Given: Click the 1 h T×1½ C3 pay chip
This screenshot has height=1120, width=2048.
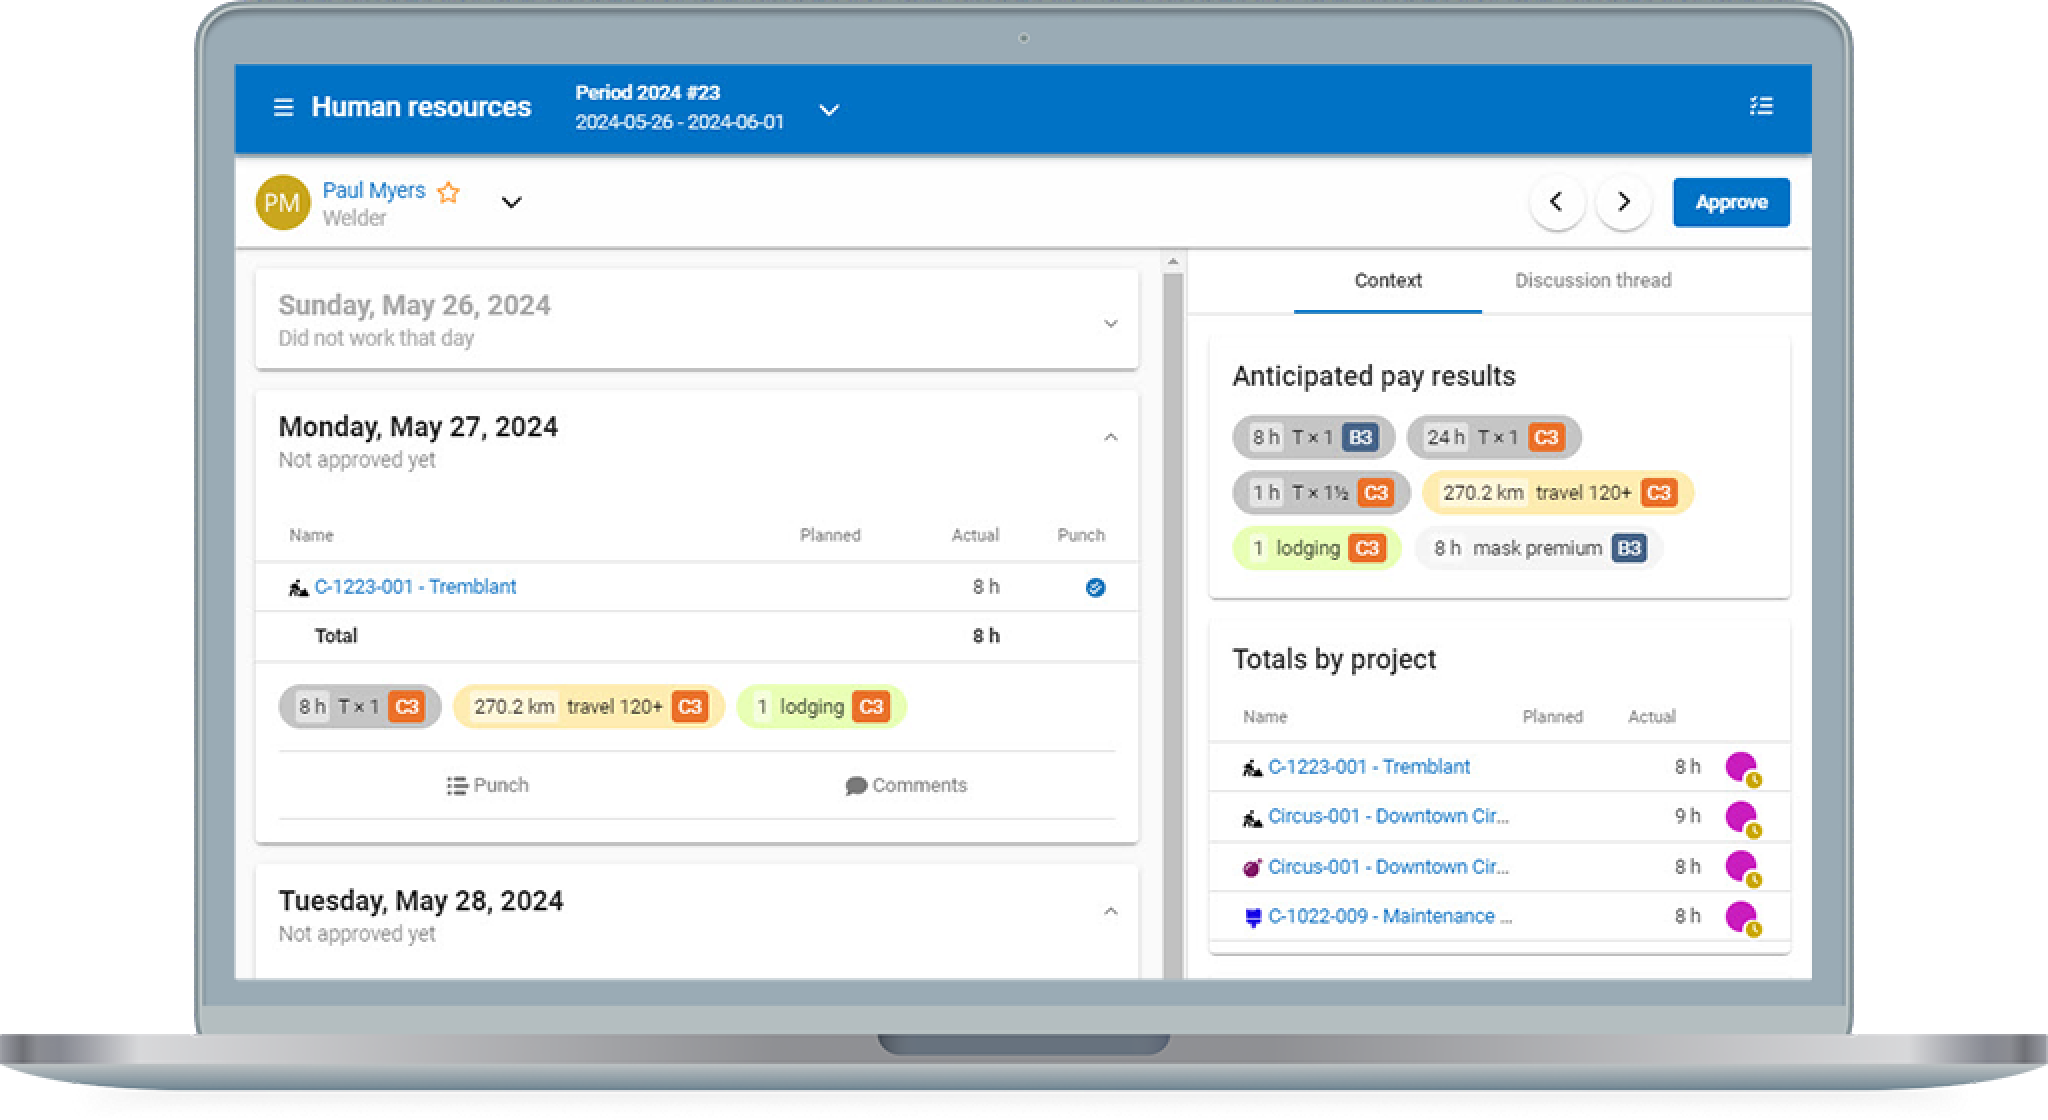Looking at the screenshot, I should [x=1321, y=493].
